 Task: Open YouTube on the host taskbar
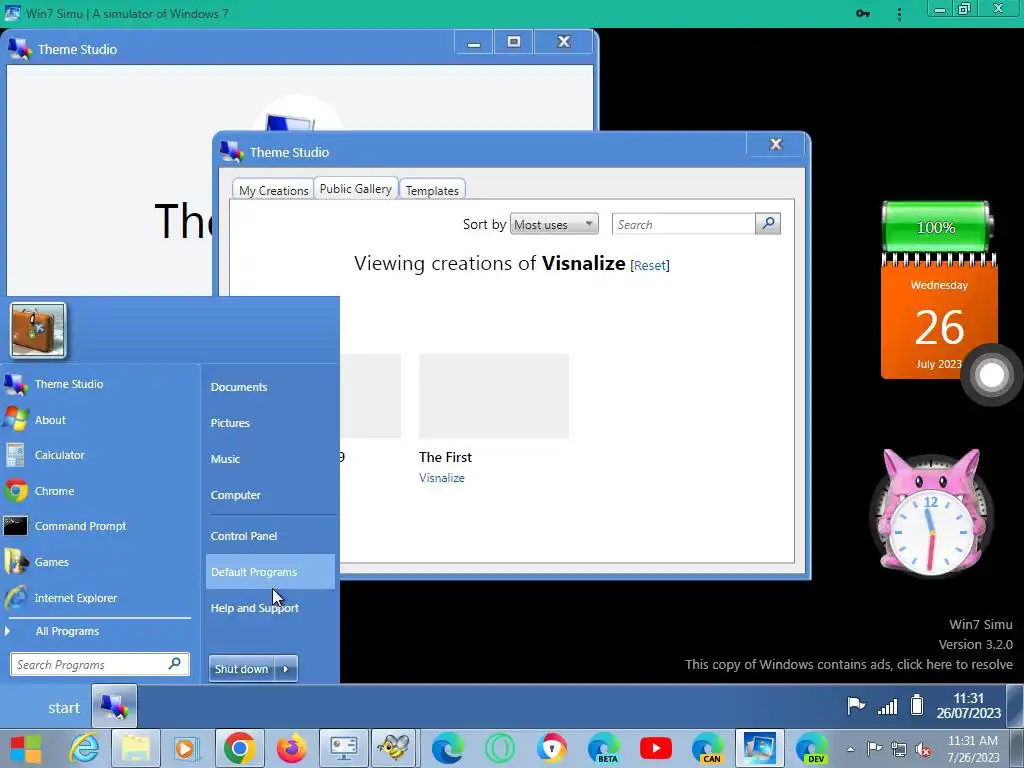(x=656, y=748)
